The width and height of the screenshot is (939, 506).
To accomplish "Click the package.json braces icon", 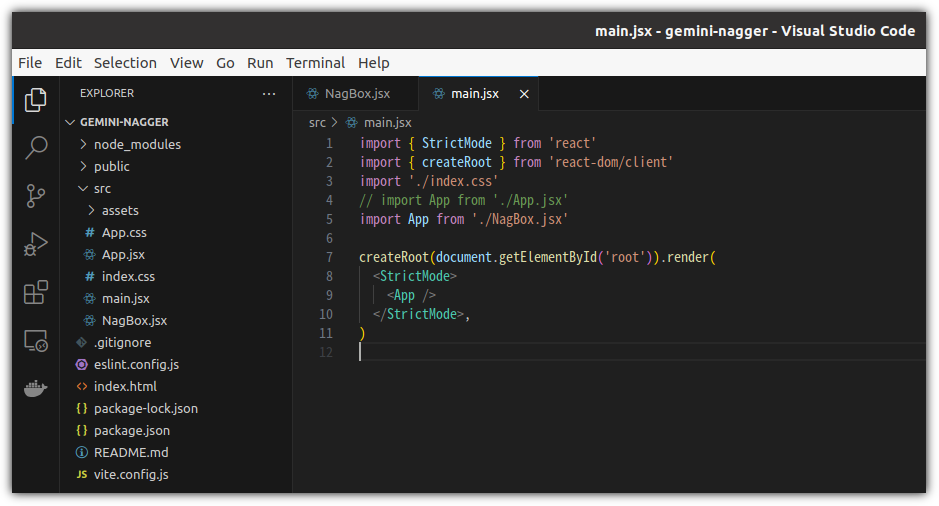I will coord(81,431).
